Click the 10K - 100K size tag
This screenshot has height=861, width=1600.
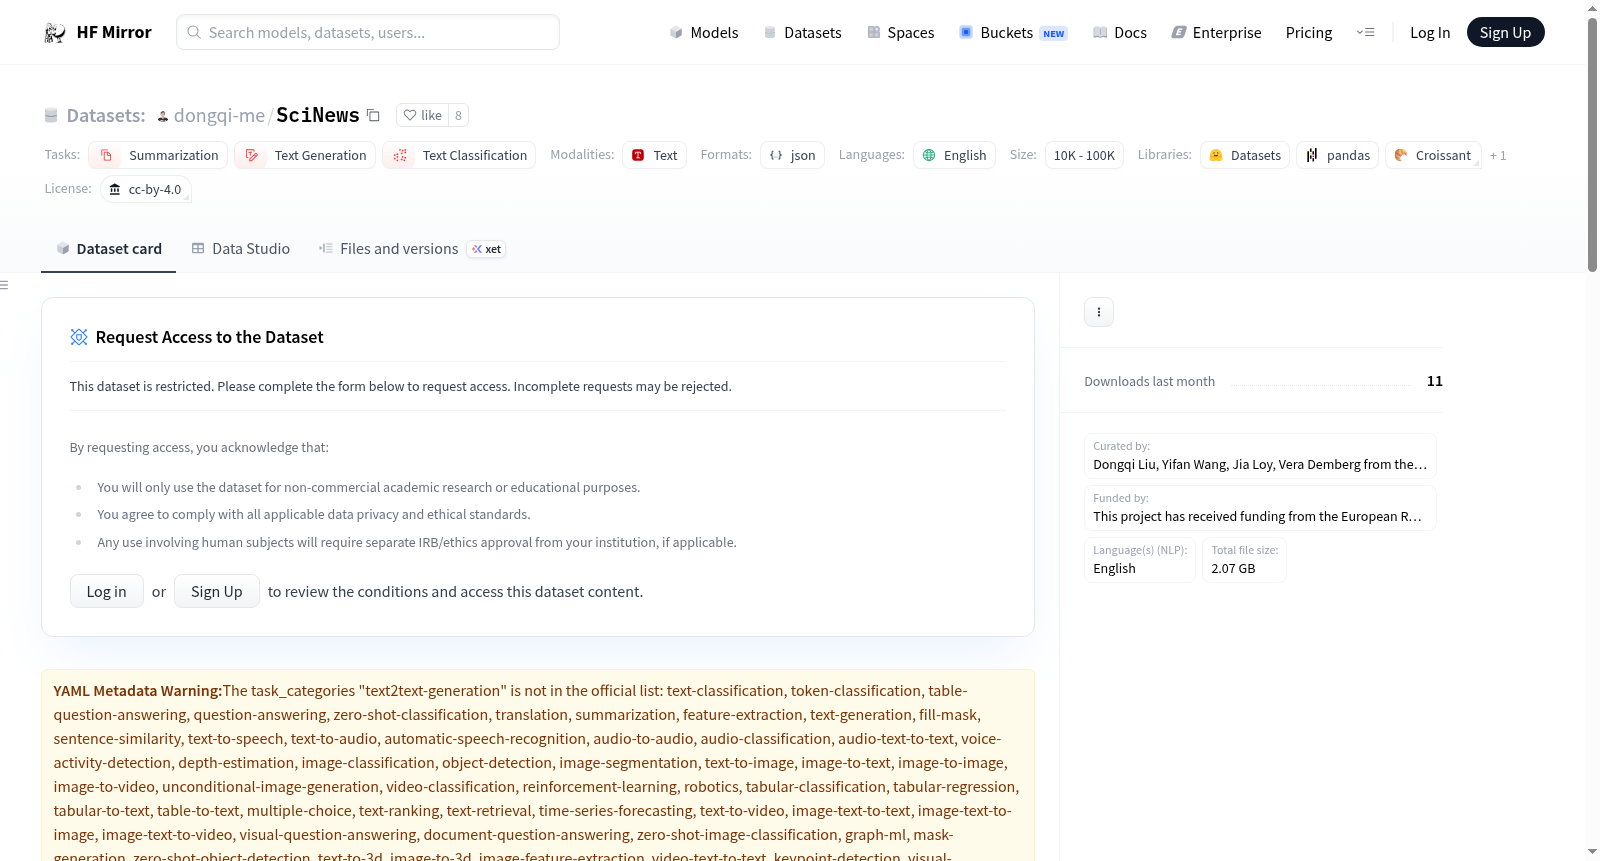tap(1084, 155)
